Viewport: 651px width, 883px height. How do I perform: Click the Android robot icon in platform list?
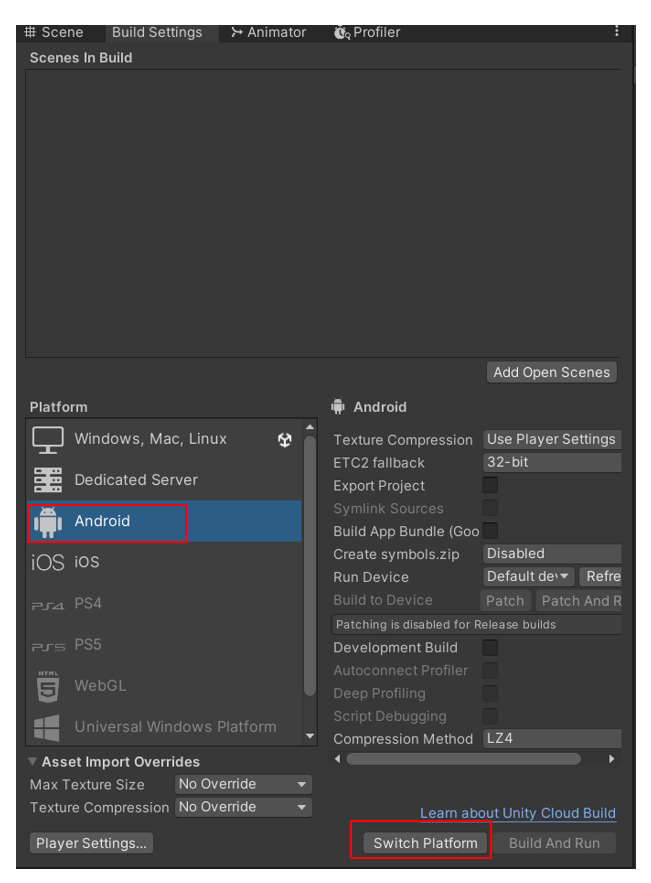point(48,522)
